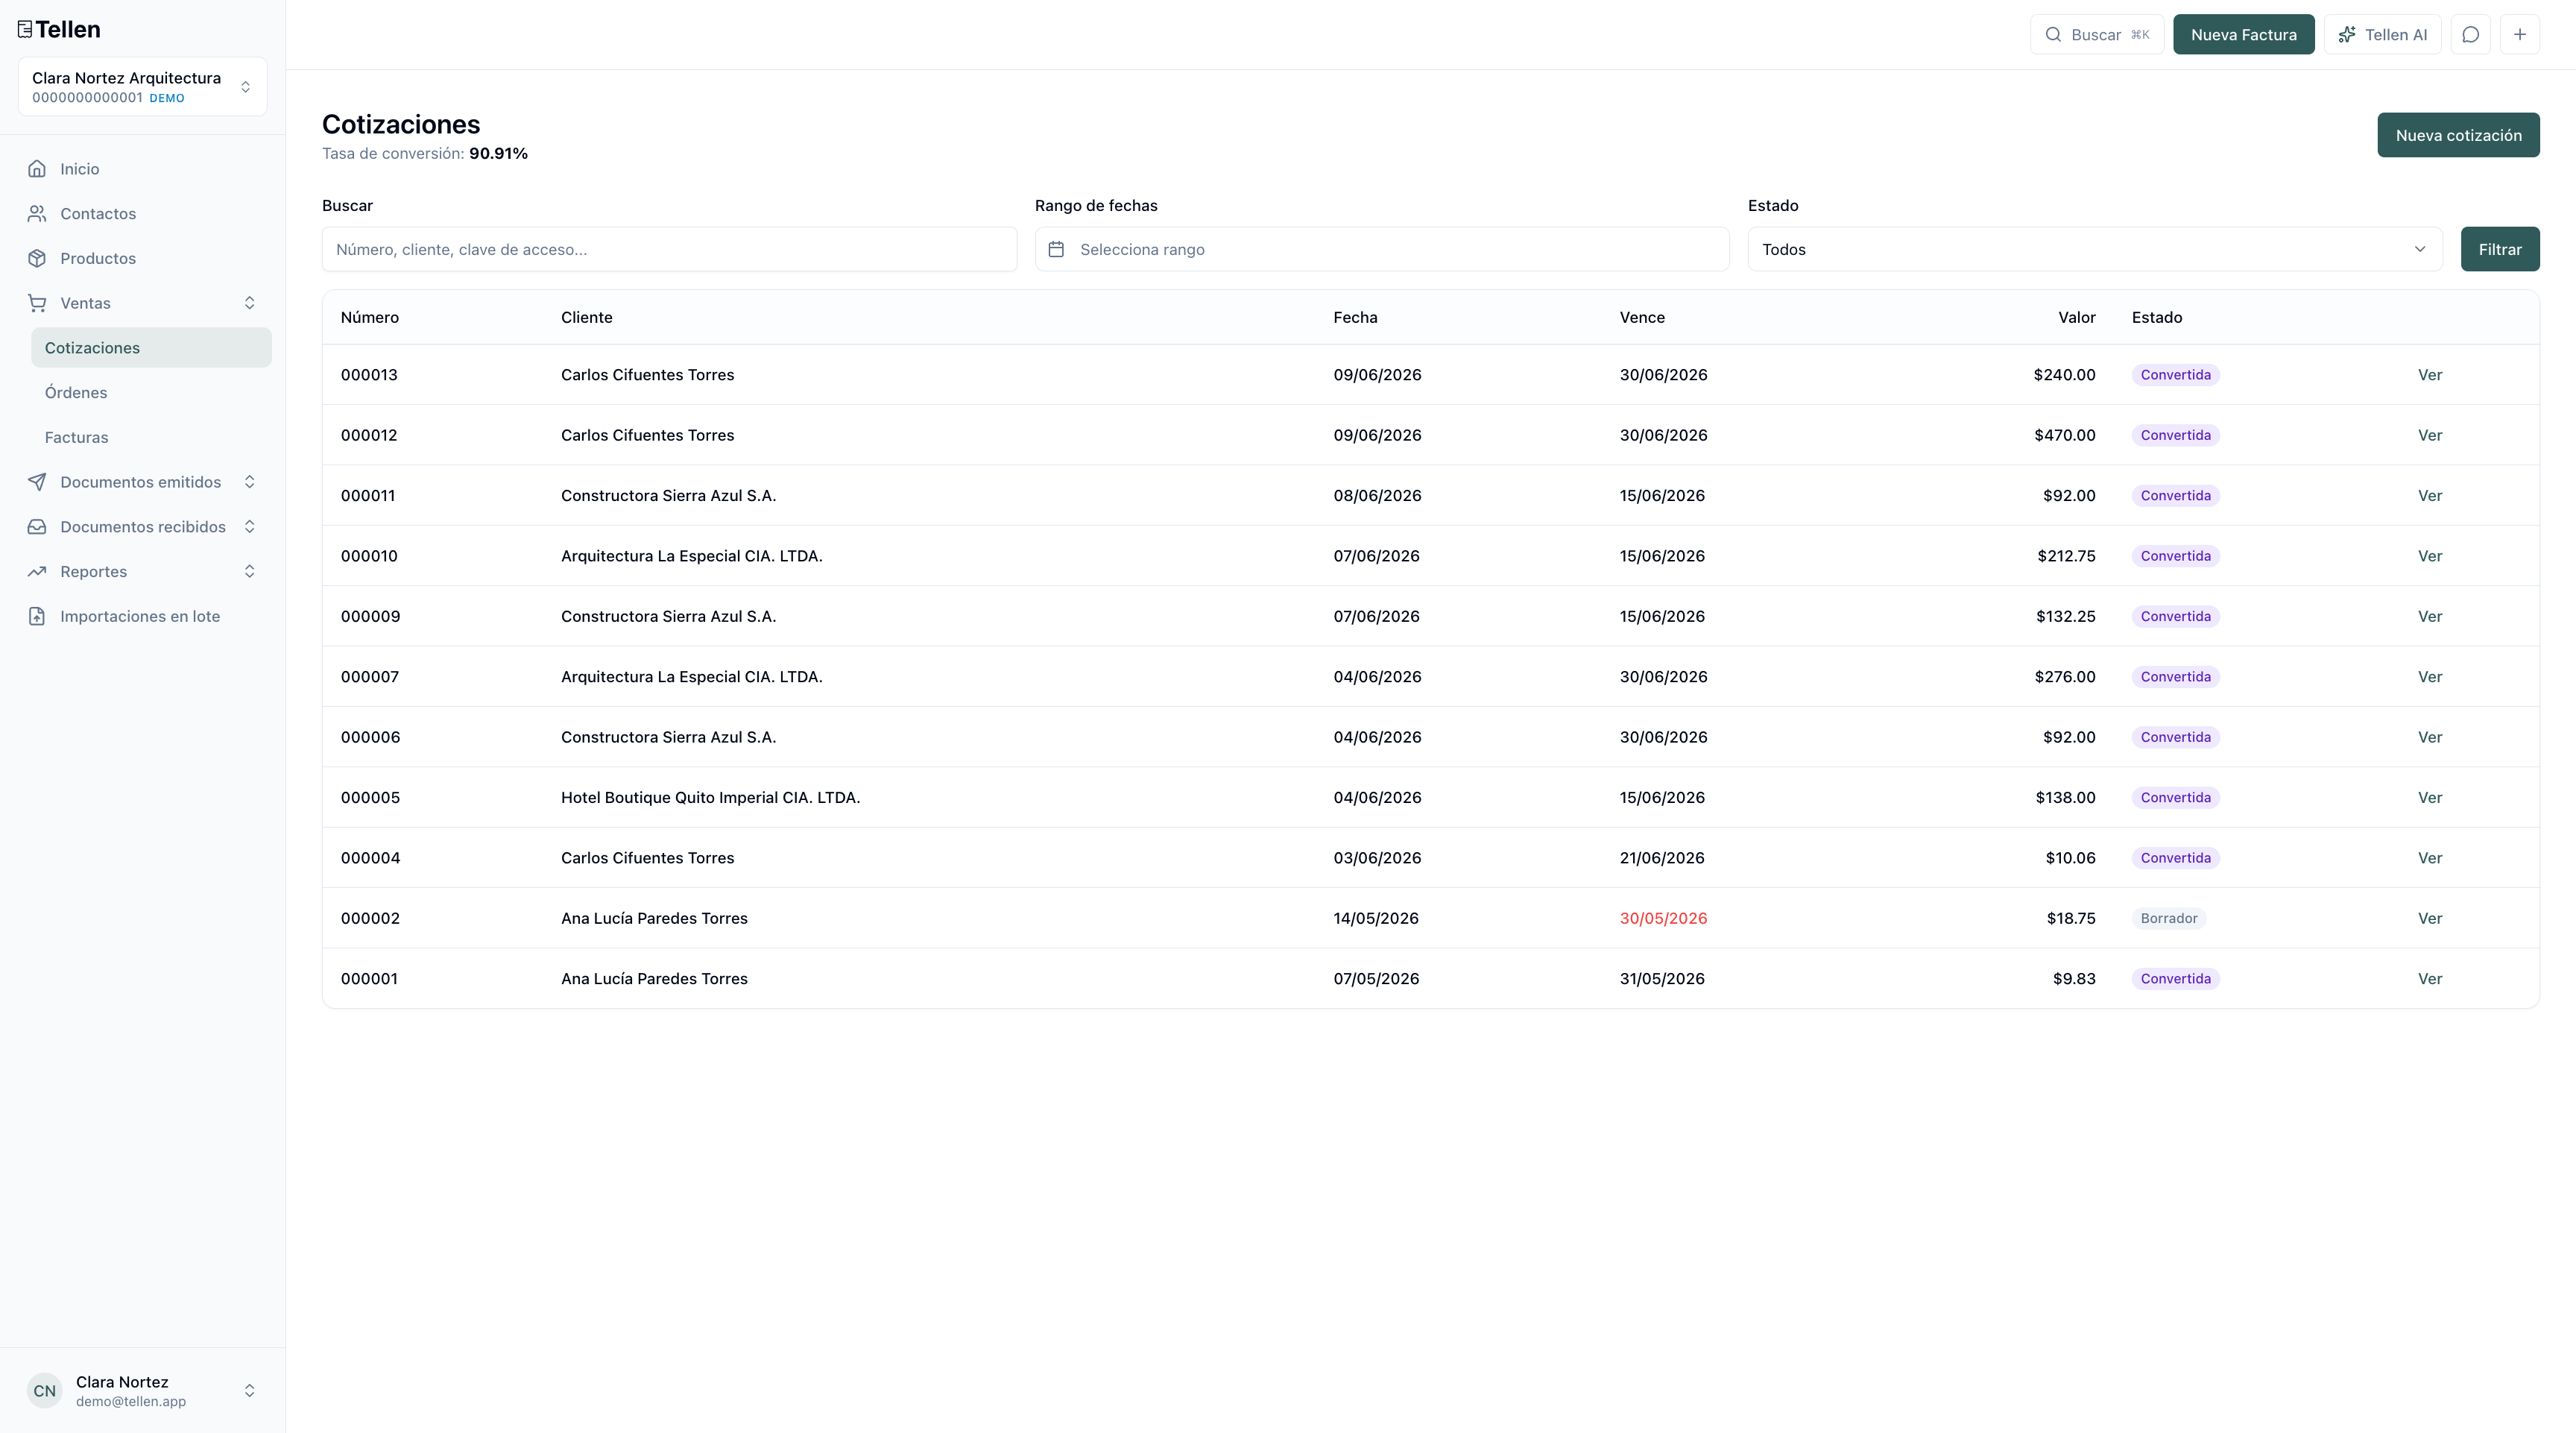This screenshot has width=2576, height=1433.
Task: Click the Tellen logo icon
Action: [25, 29]
